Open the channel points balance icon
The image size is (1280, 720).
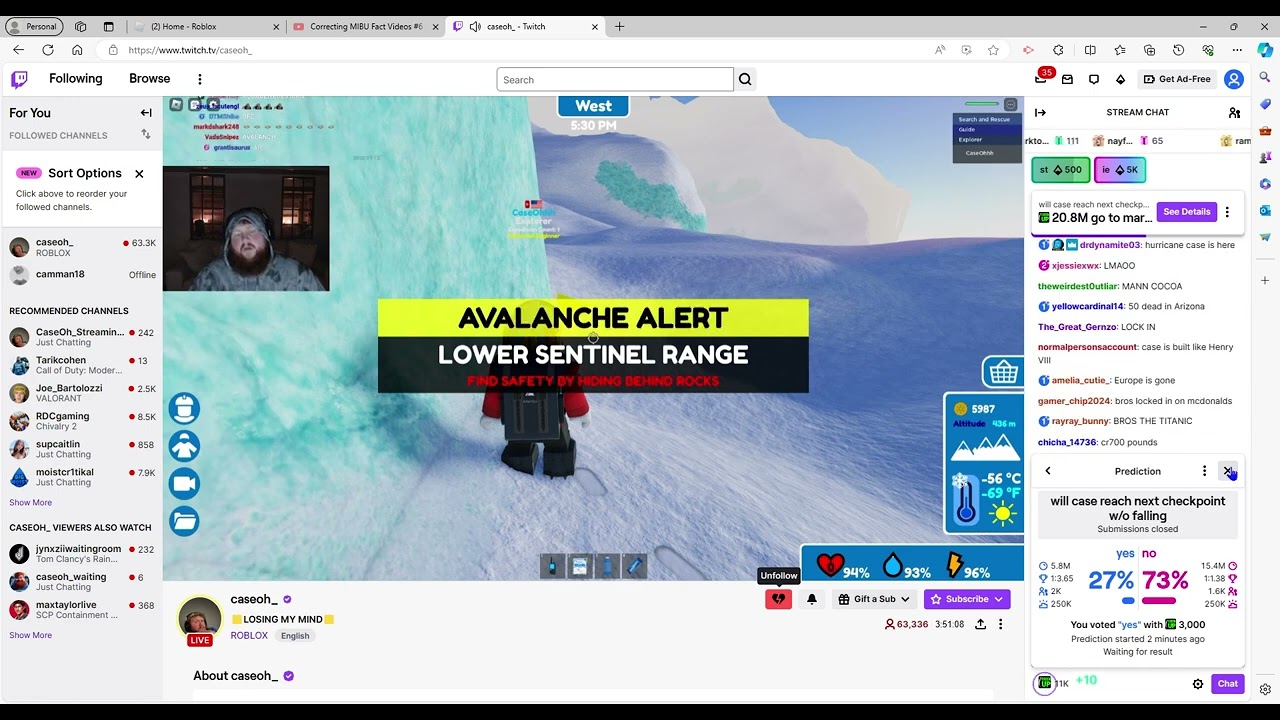1044,683
